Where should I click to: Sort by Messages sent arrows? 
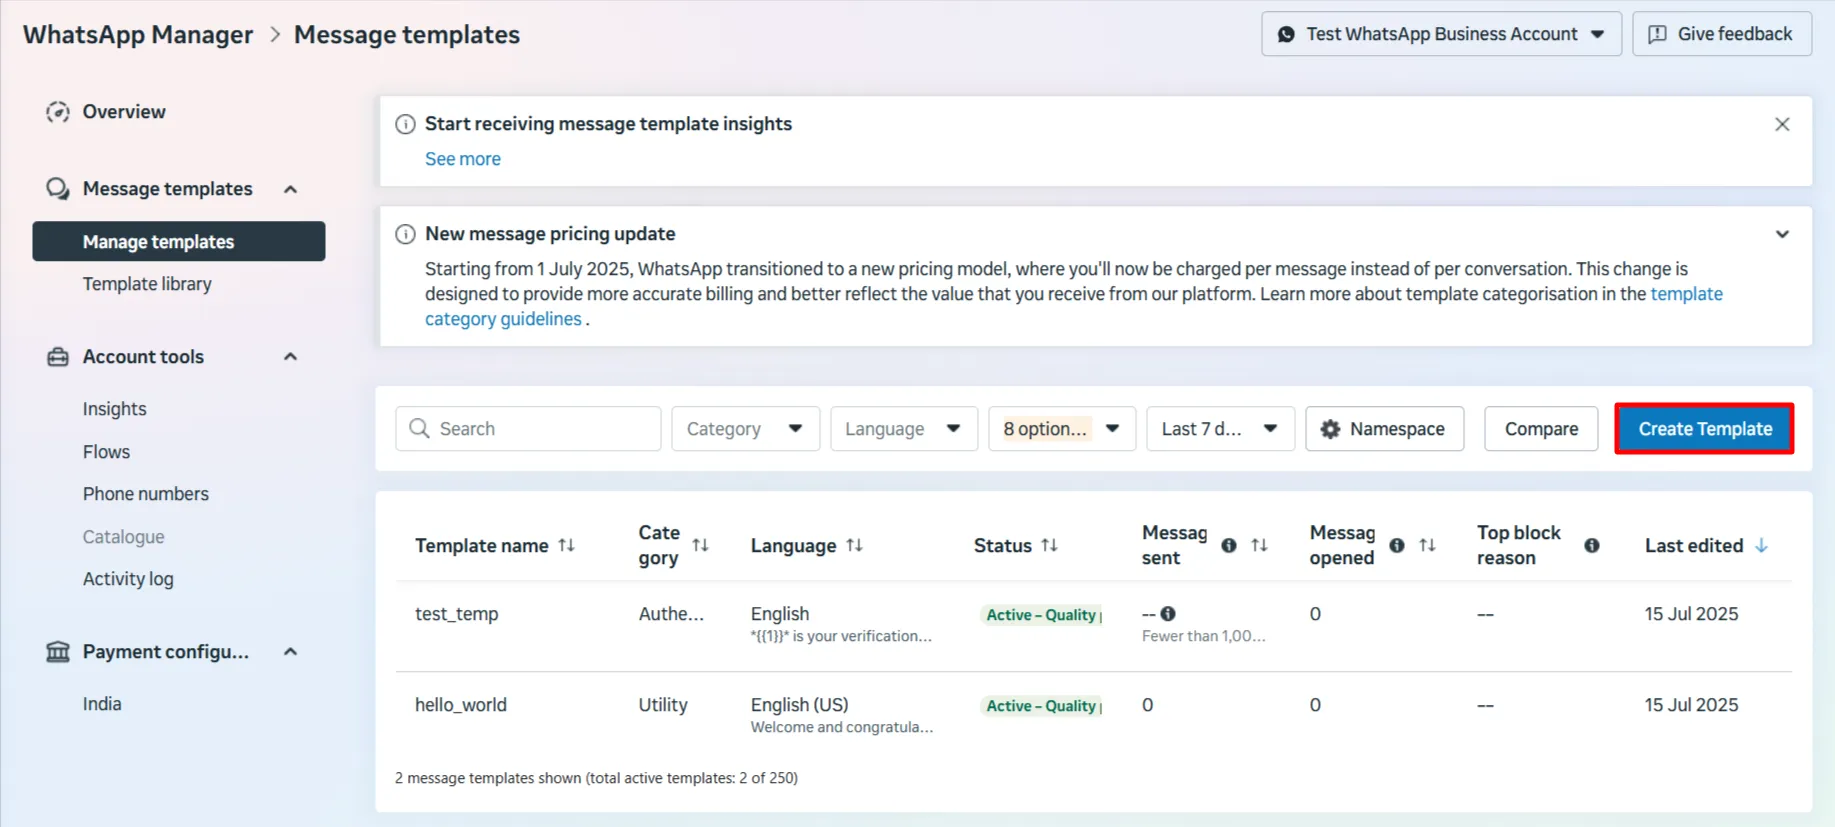(1259, 545)
